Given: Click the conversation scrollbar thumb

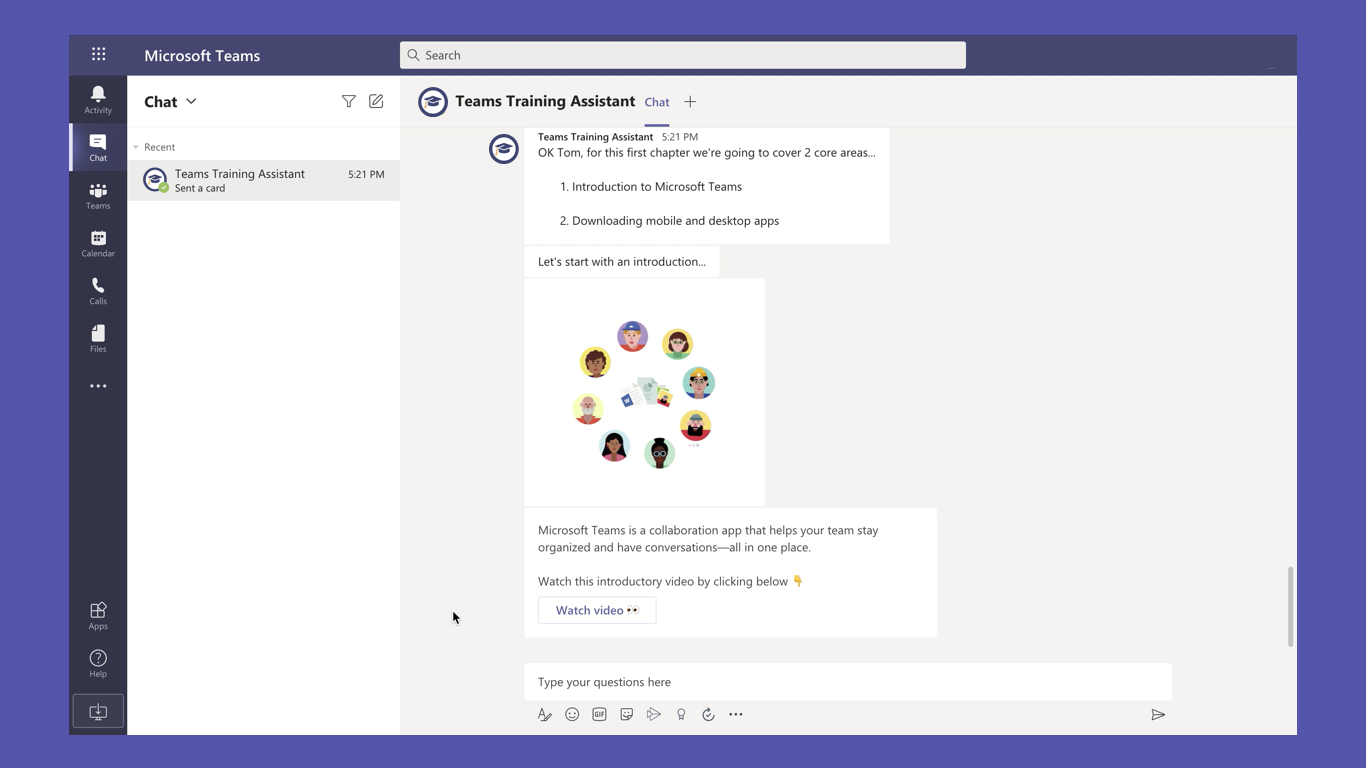Looking at the screenshot, I should (1290, 606).
